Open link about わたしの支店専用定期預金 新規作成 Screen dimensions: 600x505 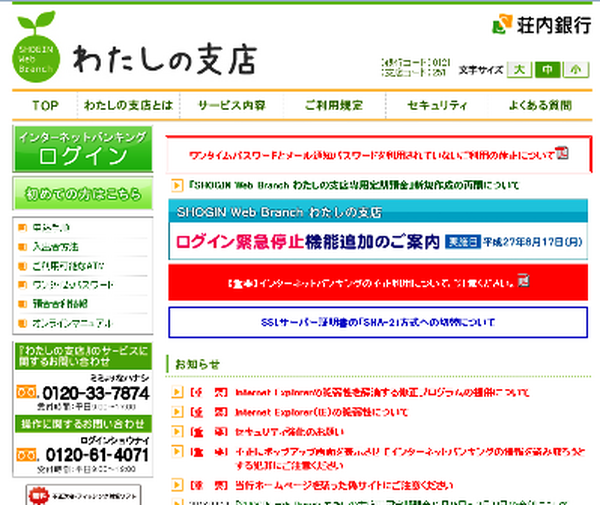tap(354, 185)
